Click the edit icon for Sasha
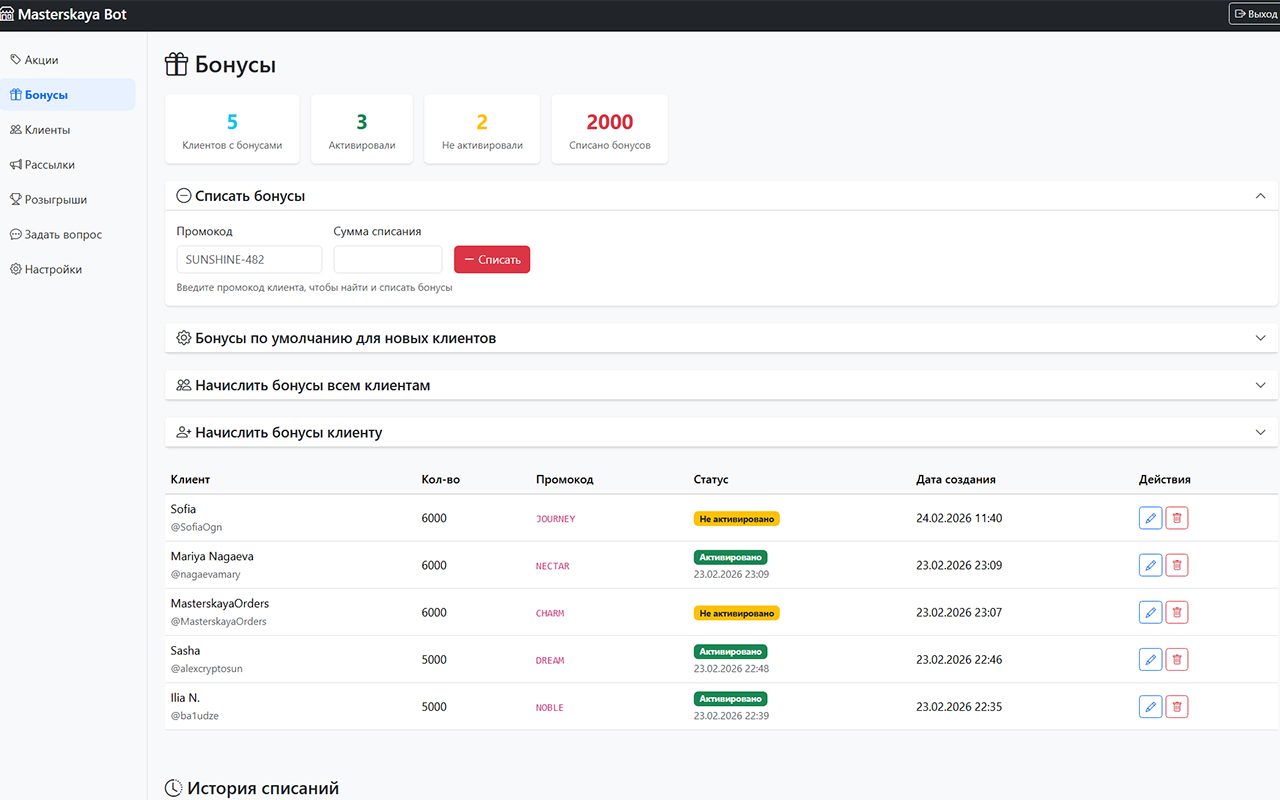 coord(1150,659)
